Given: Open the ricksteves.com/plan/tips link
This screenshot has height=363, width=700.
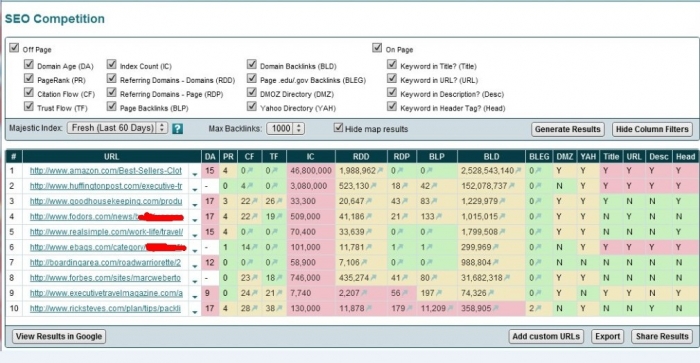Looking at the screenshot, I should tap(105, 308).
